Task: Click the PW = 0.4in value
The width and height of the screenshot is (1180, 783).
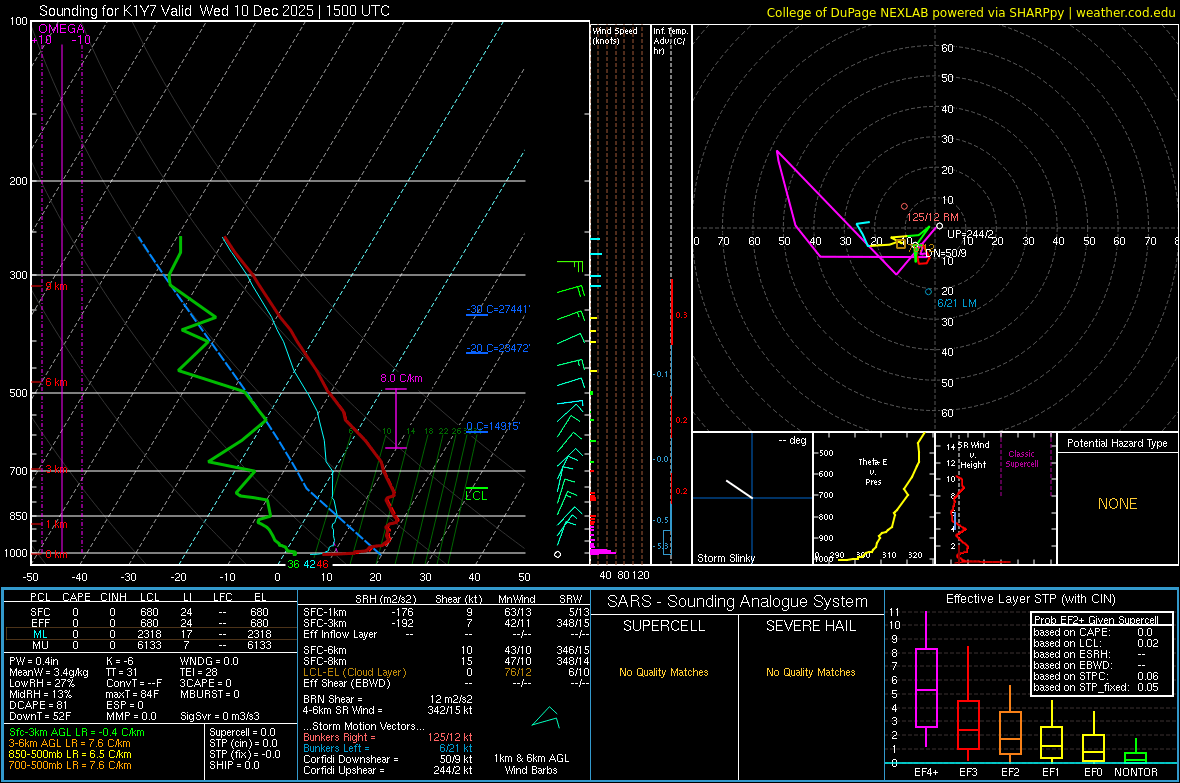Action: [34, 661]
